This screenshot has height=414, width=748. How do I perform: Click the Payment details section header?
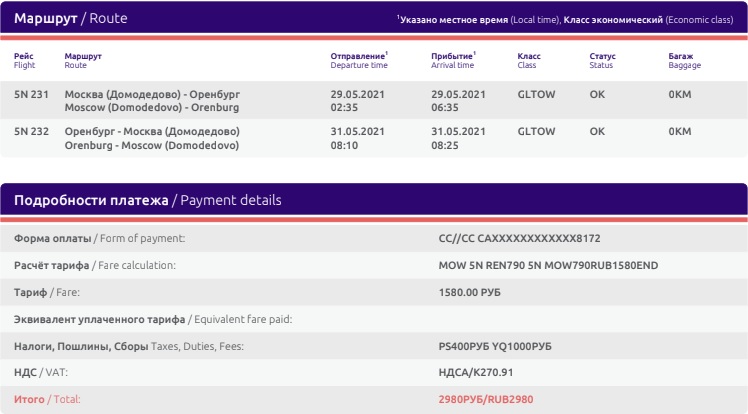[x=147, y=200]
